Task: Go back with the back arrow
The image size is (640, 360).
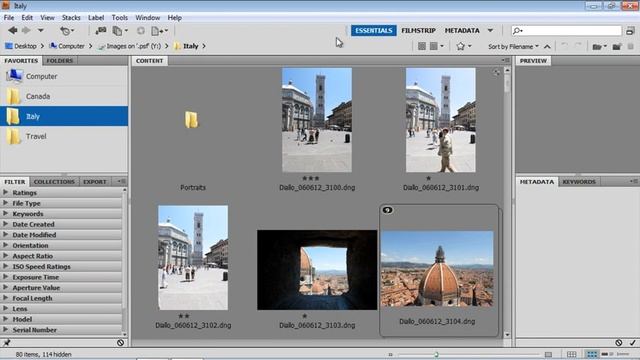Action: point(13,30)
